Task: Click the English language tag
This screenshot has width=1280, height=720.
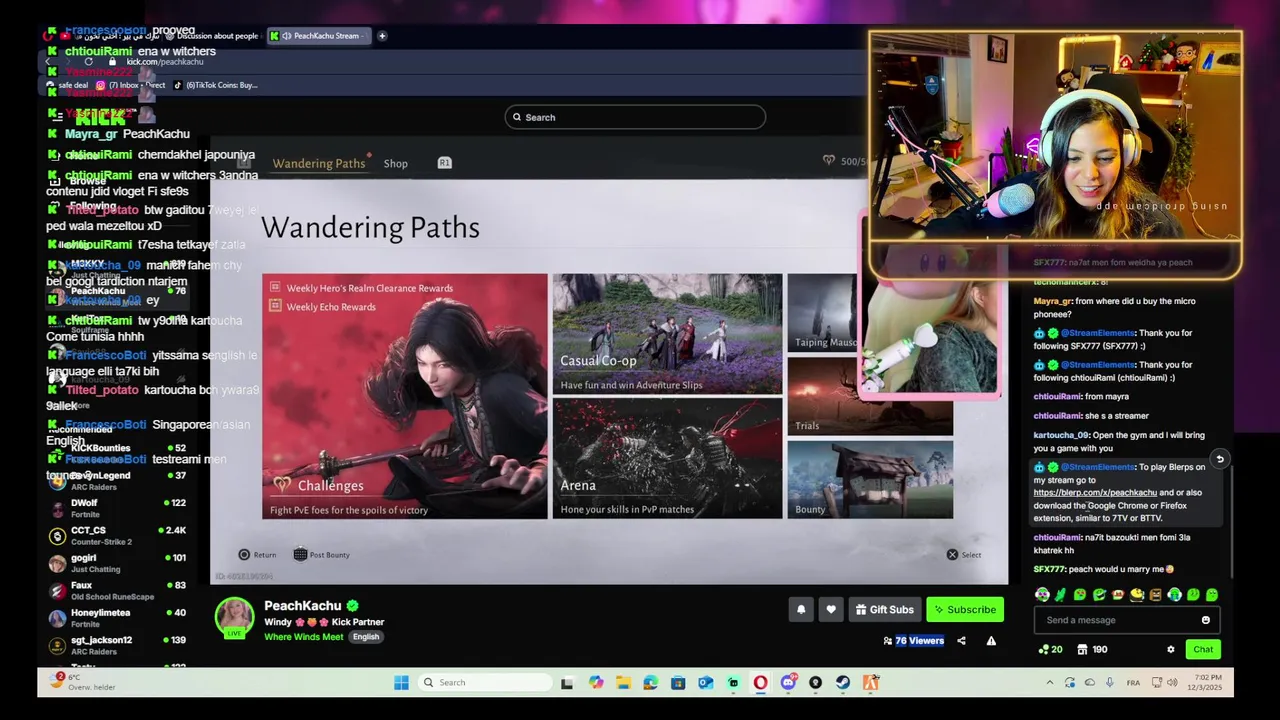Action: [366, 637]
